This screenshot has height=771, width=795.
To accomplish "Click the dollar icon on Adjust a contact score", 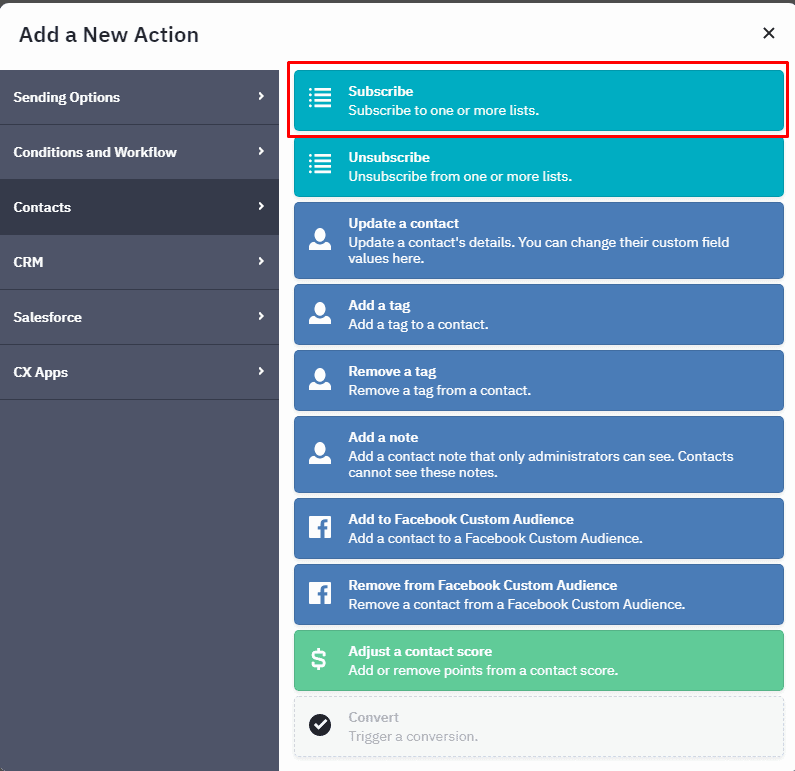I will 319,659.
